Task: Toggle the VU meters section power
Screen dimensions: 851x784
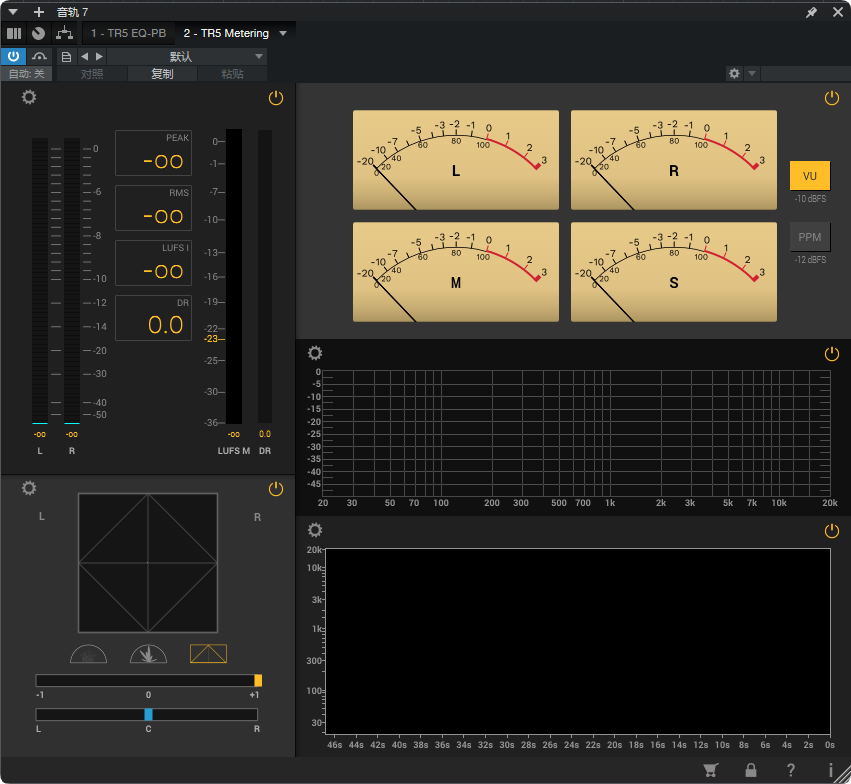Action: 831,98
